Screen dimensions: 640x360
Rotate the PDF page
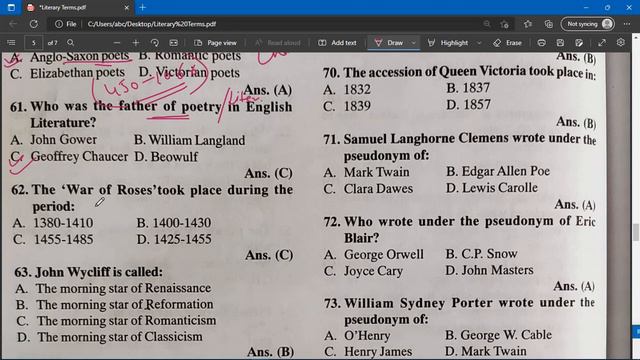point(155,42)
